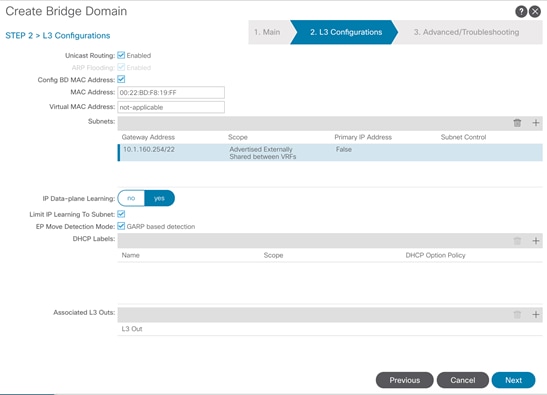Jump to 3. Advanced/Troubleshooting step tab
The image size is (547, 395).
tap(466, 32)
